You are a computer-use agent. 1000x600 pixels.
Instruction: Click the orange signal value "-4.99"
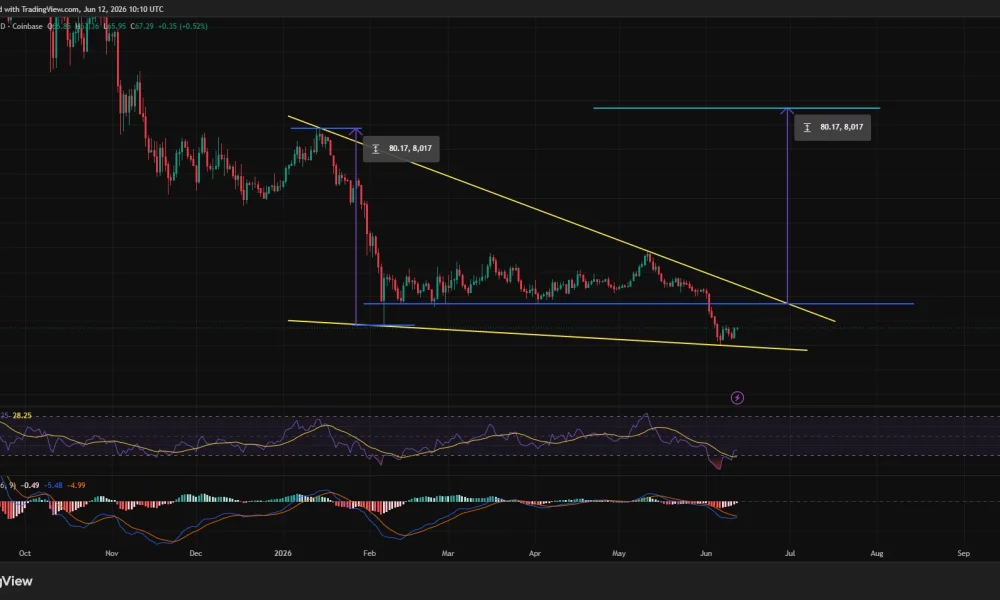point(77,485)
